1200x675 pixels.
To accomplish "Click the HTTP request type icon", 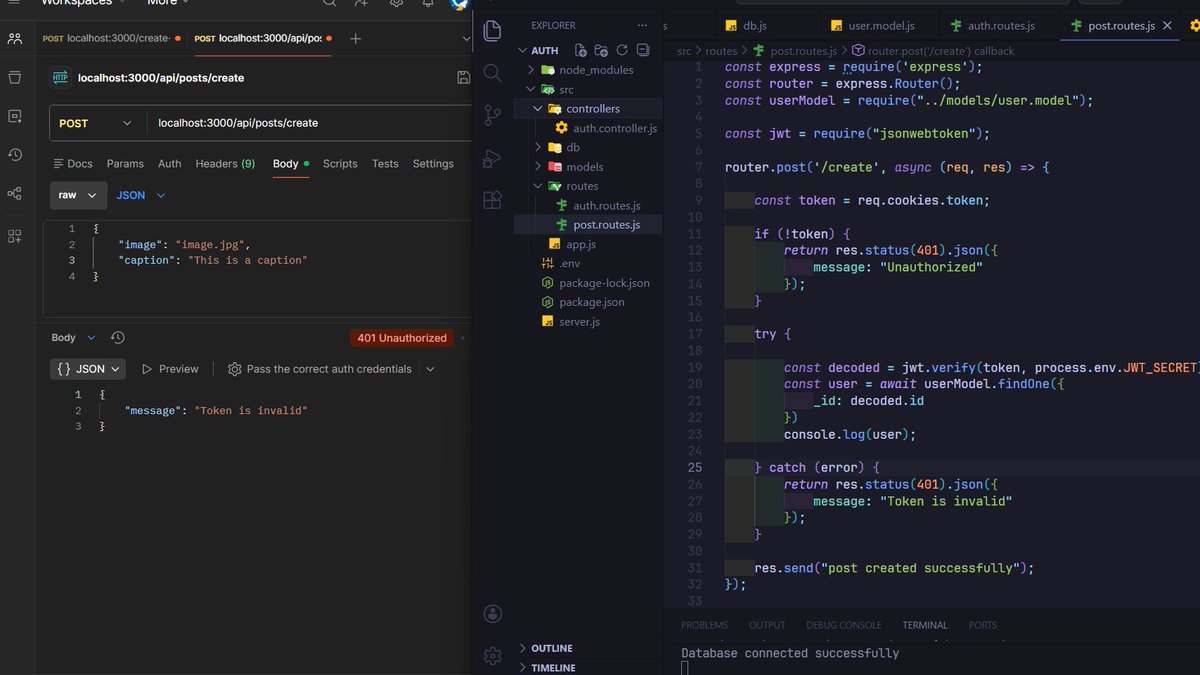I will tap(60, 77).
